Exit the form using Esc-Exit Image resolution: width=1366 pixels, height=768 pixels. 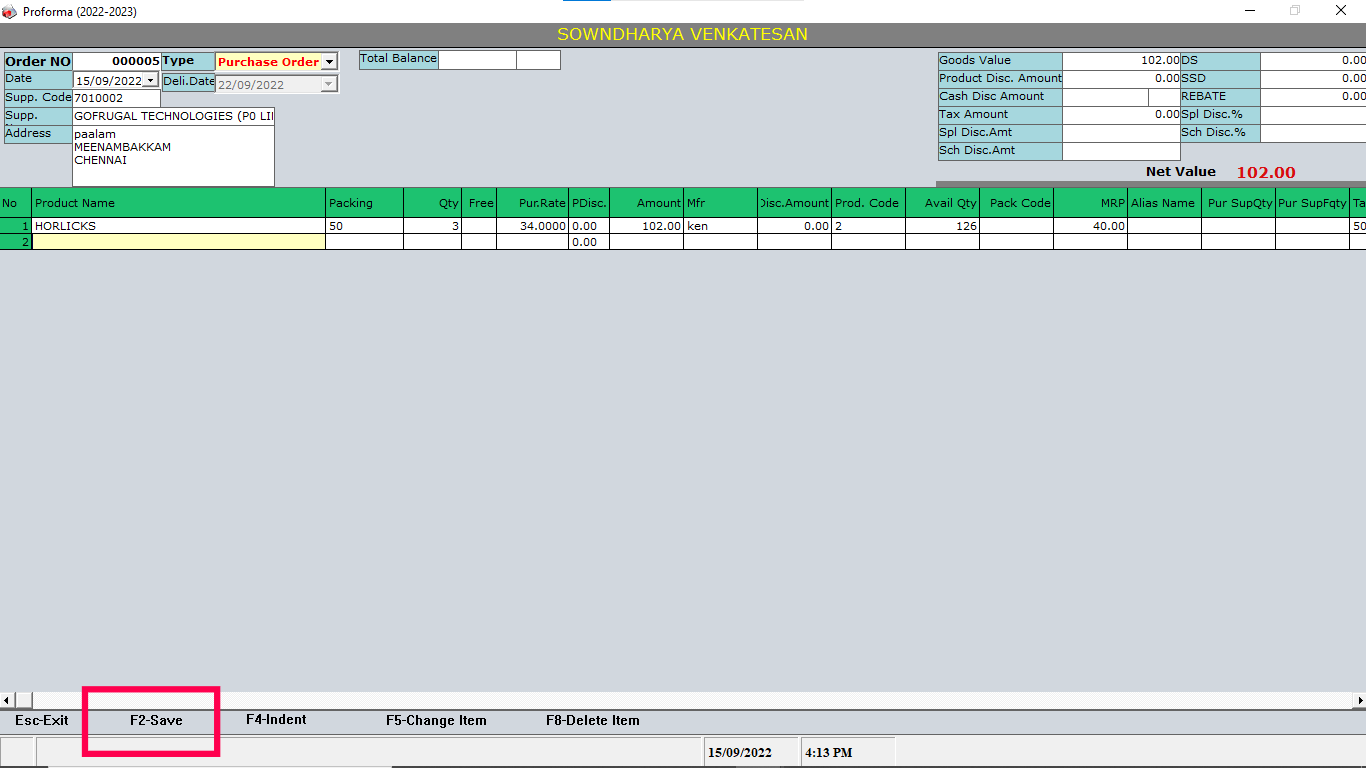coord(42,720)
